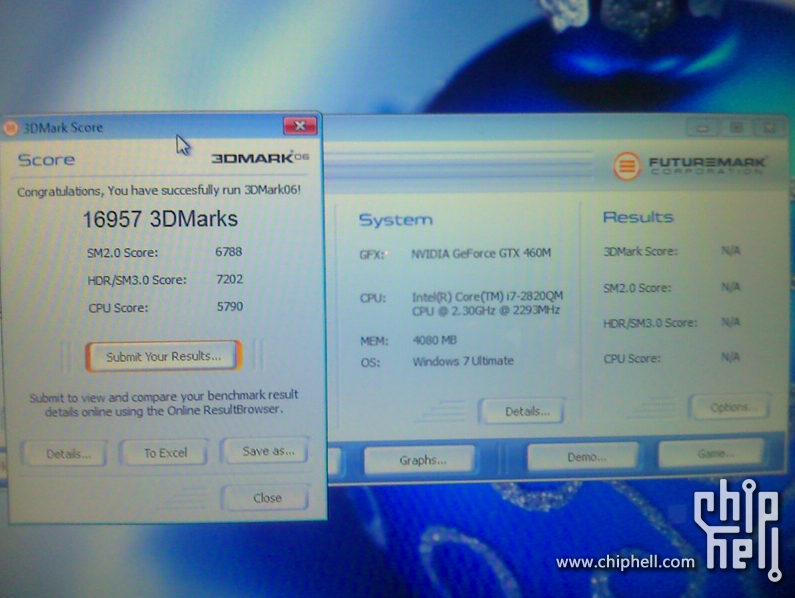Select the Windows 7 Ultimate OS text
This screenshot has width=795, height=598.
[463, 361]
